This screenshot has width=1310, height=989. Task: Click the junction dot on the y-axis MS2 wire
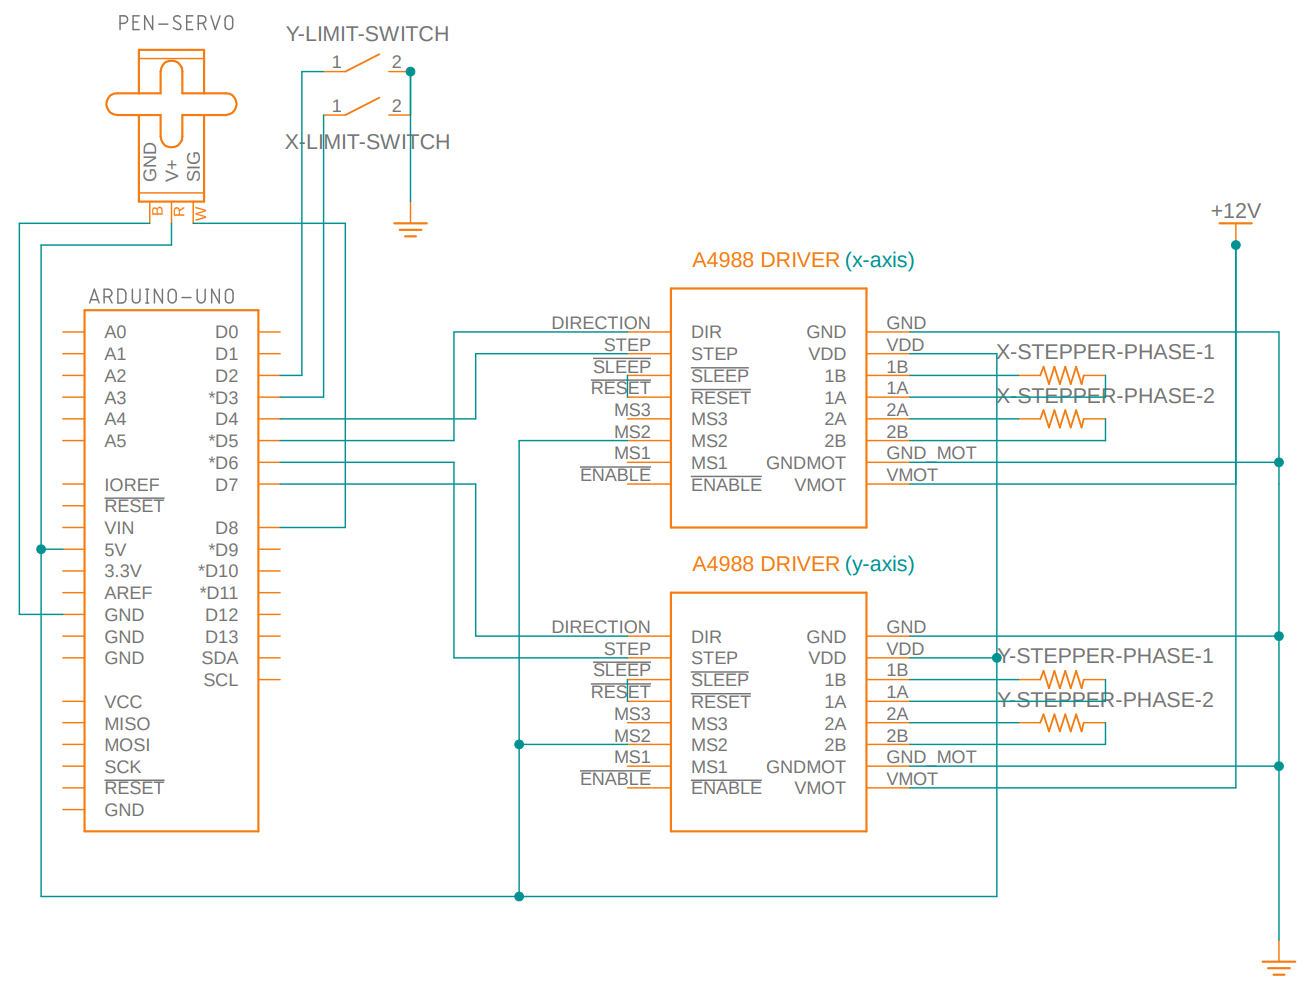click(519, 744)
